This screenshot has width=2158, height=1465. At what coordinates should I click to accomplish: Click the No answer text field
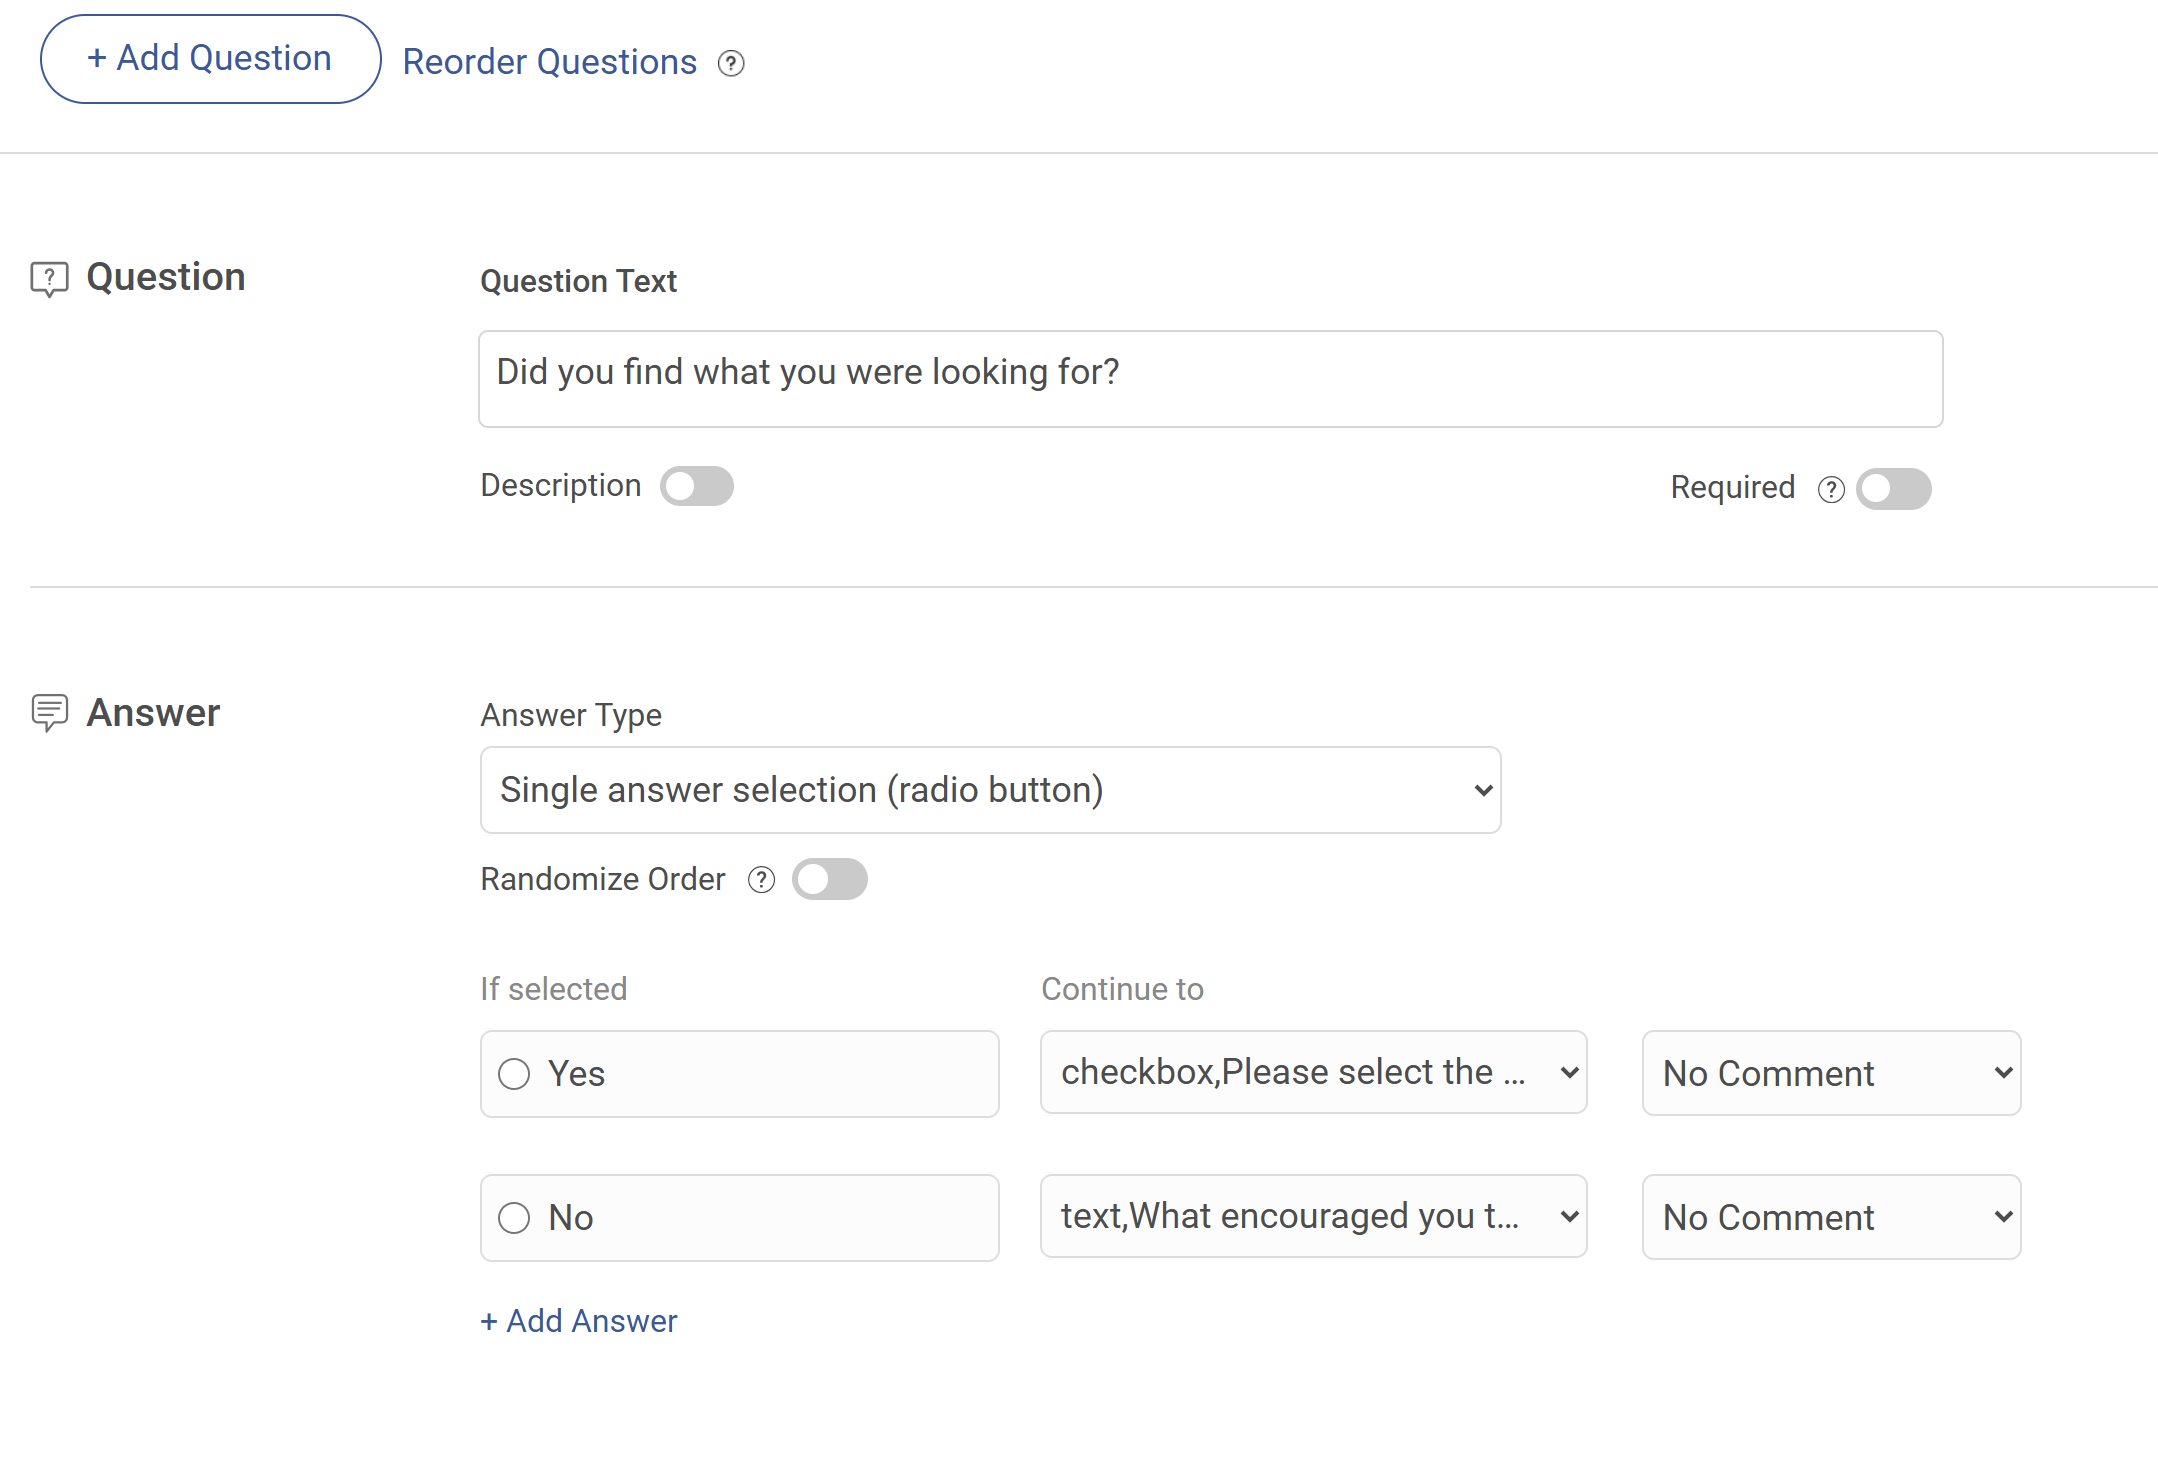point(740,1218)
